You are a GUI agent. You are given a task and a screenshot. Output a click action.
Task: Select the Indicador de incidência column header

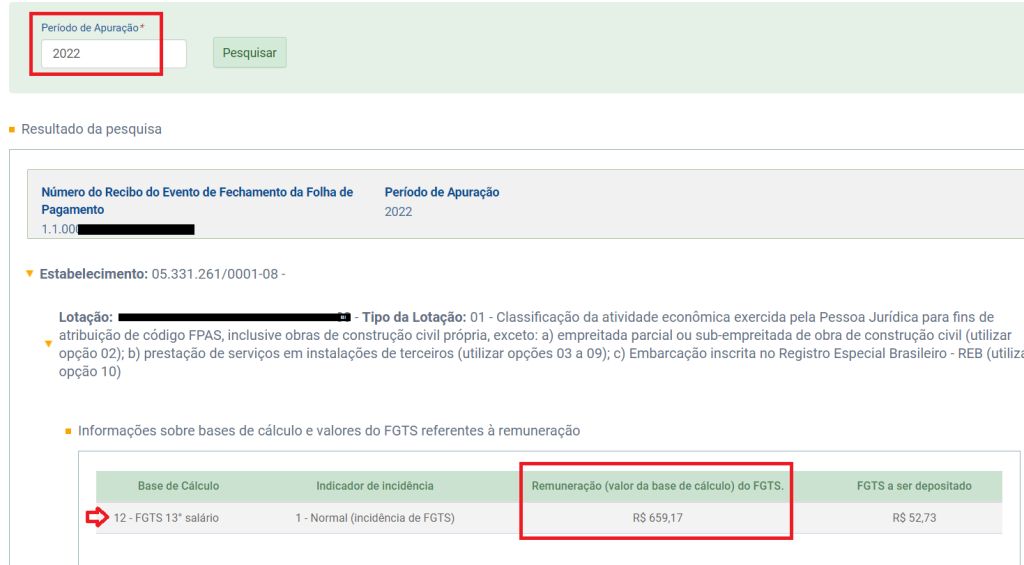pos(375,486)
